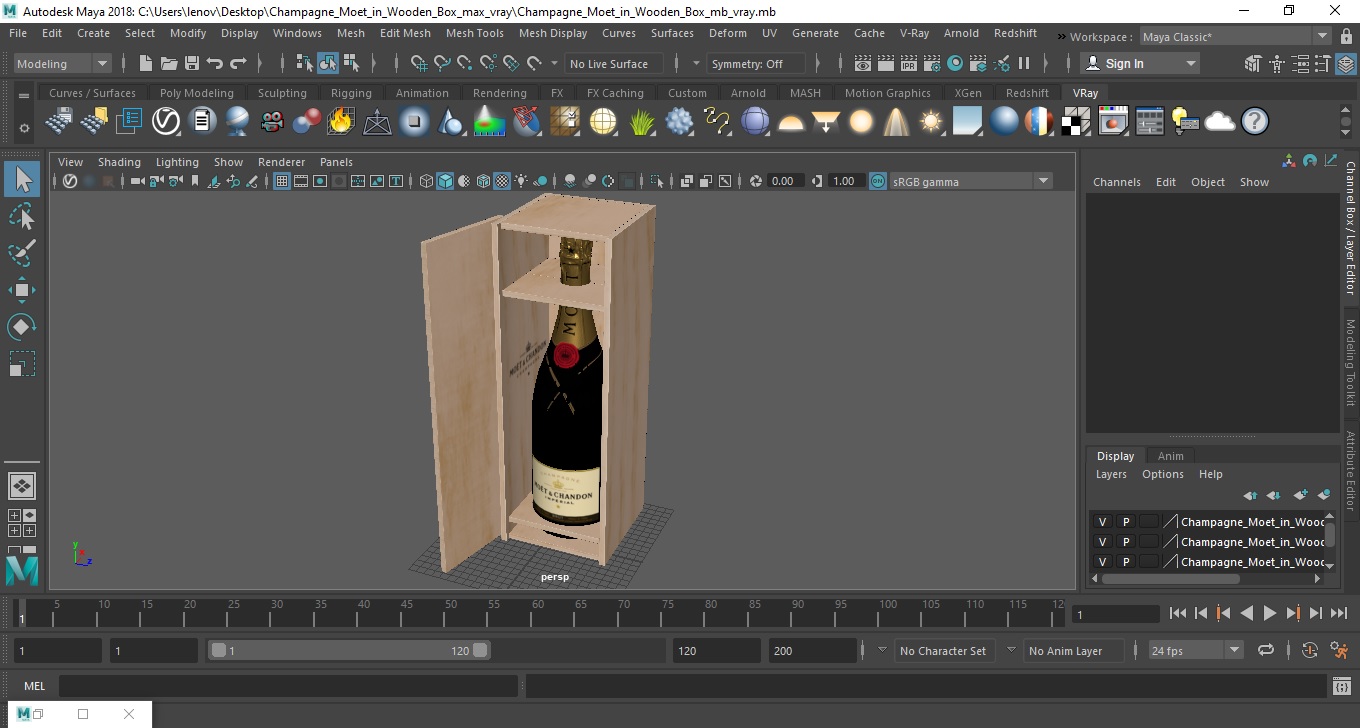
Task: Toggle viewport grid display button
Action: click(282, 181)
